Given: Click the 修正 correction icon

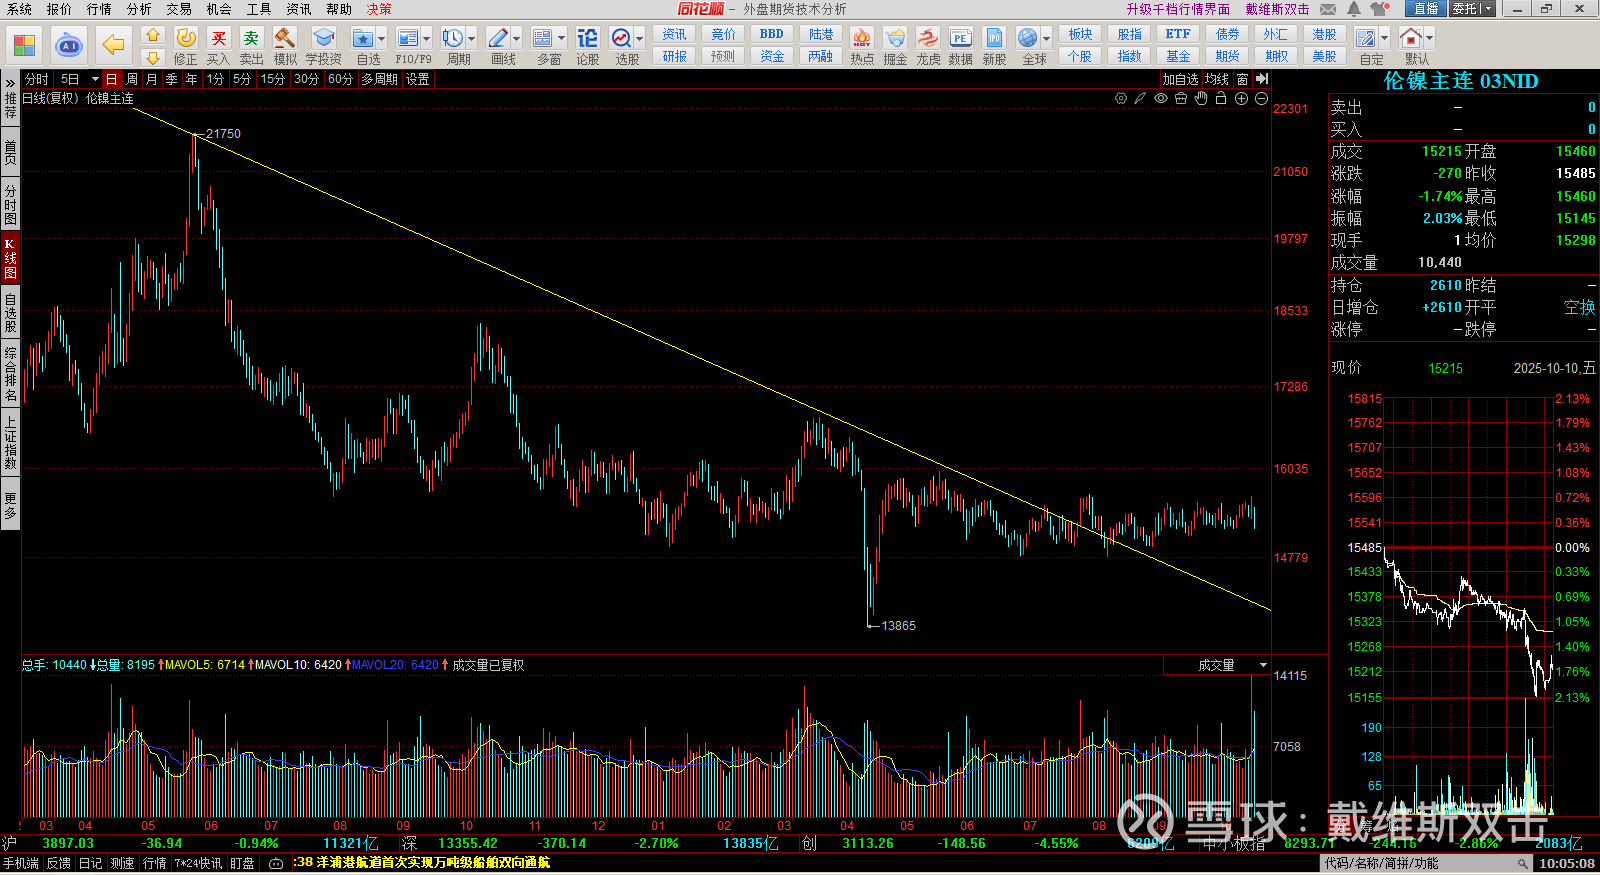Looking at the screenshot, I should pyautogui.click(x=186, y=46).
